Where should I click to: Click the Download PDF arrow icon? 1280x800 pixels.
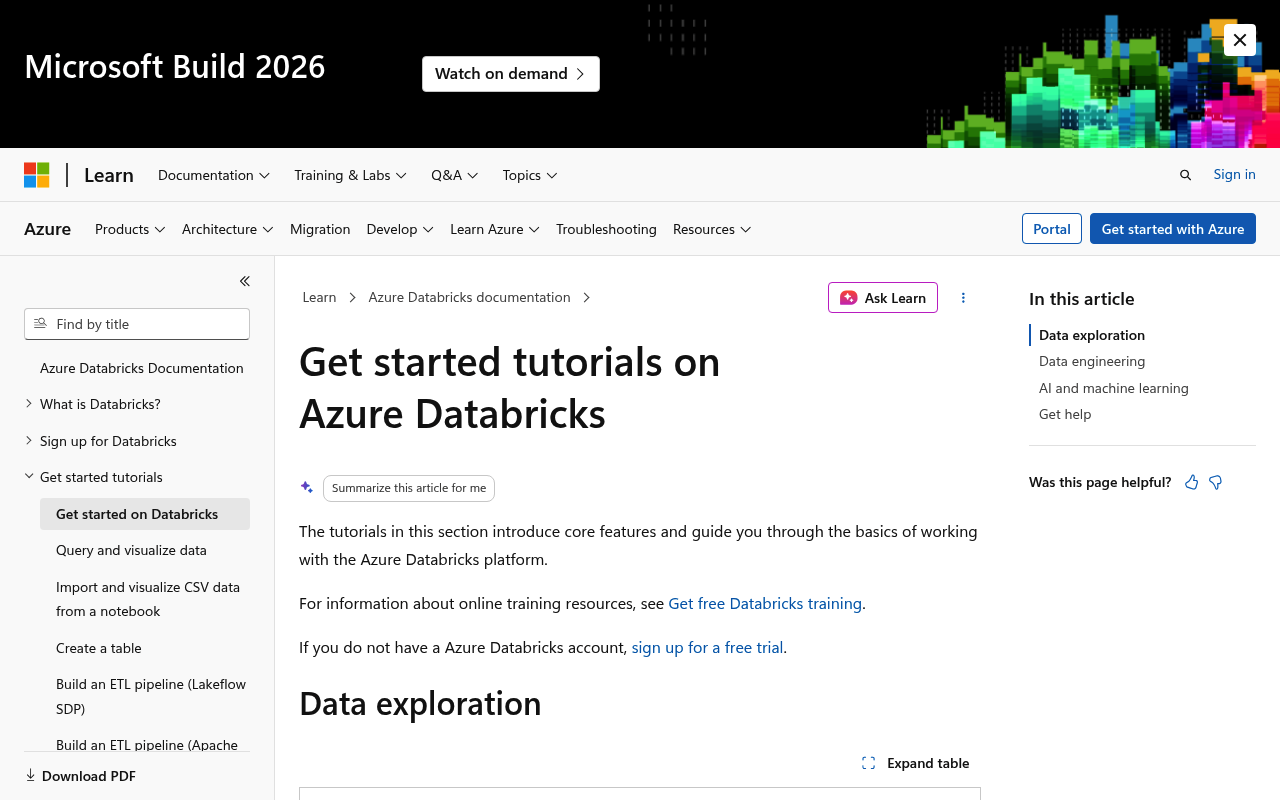(x=30, y=775)
